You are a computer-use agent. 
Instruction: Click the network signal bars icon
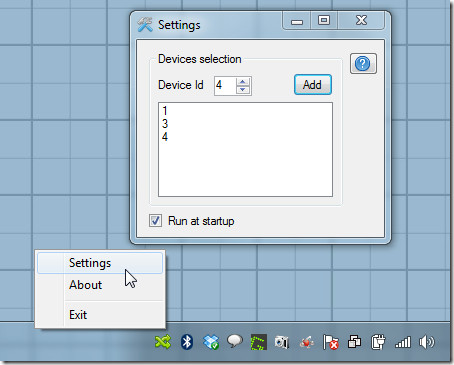pos(402,342)
